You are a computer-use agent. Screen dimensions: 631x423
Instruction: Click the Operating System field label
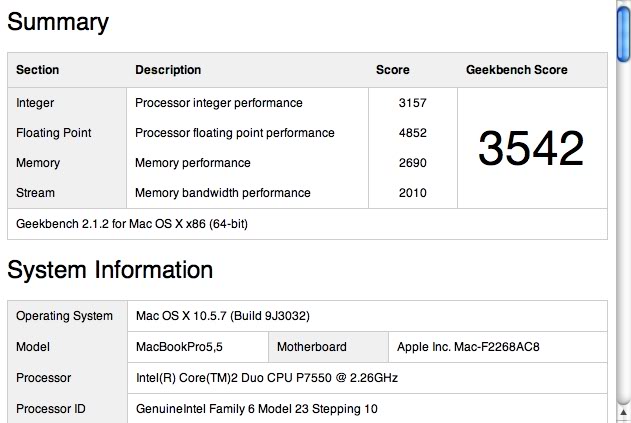click(65, 316)
